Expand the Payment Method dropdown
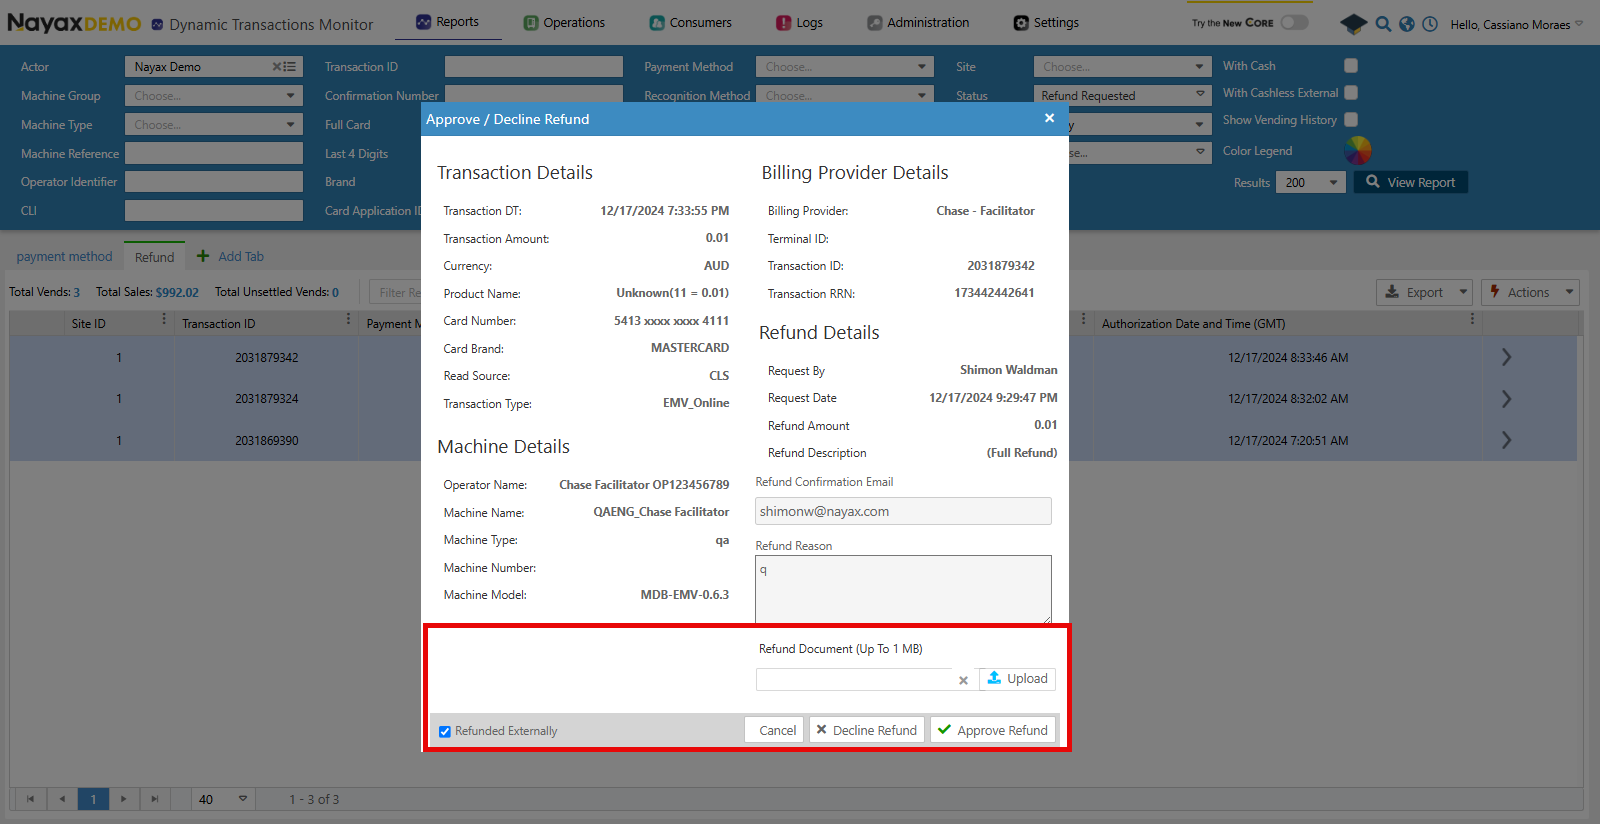The image size is (1600, 824). click(x=921, y=67)
